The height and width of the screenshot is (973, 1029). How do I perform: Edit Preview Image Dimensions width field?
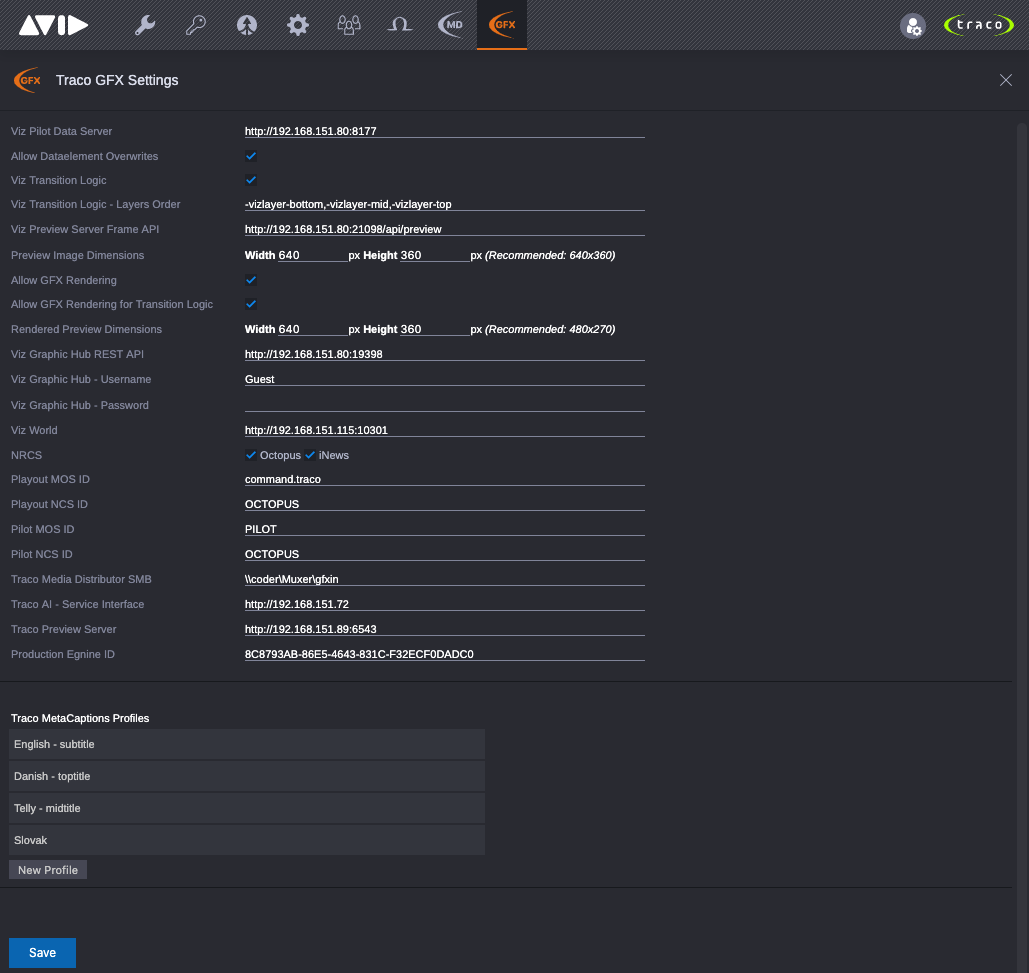(x=312, y=255)
